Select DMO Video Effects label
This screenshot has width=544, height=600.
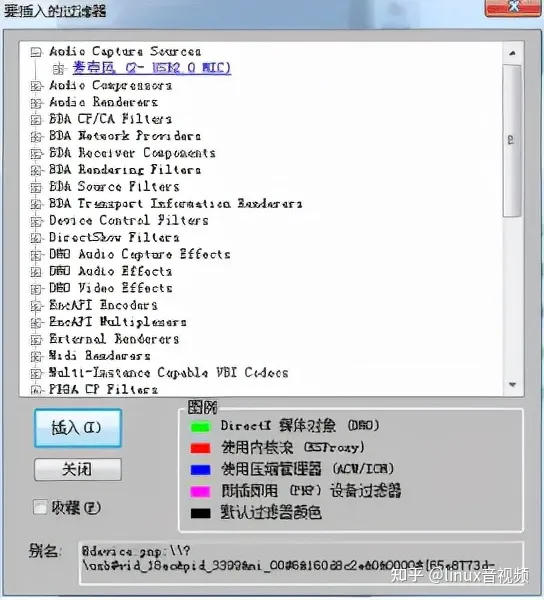click(x=111, y=288)
